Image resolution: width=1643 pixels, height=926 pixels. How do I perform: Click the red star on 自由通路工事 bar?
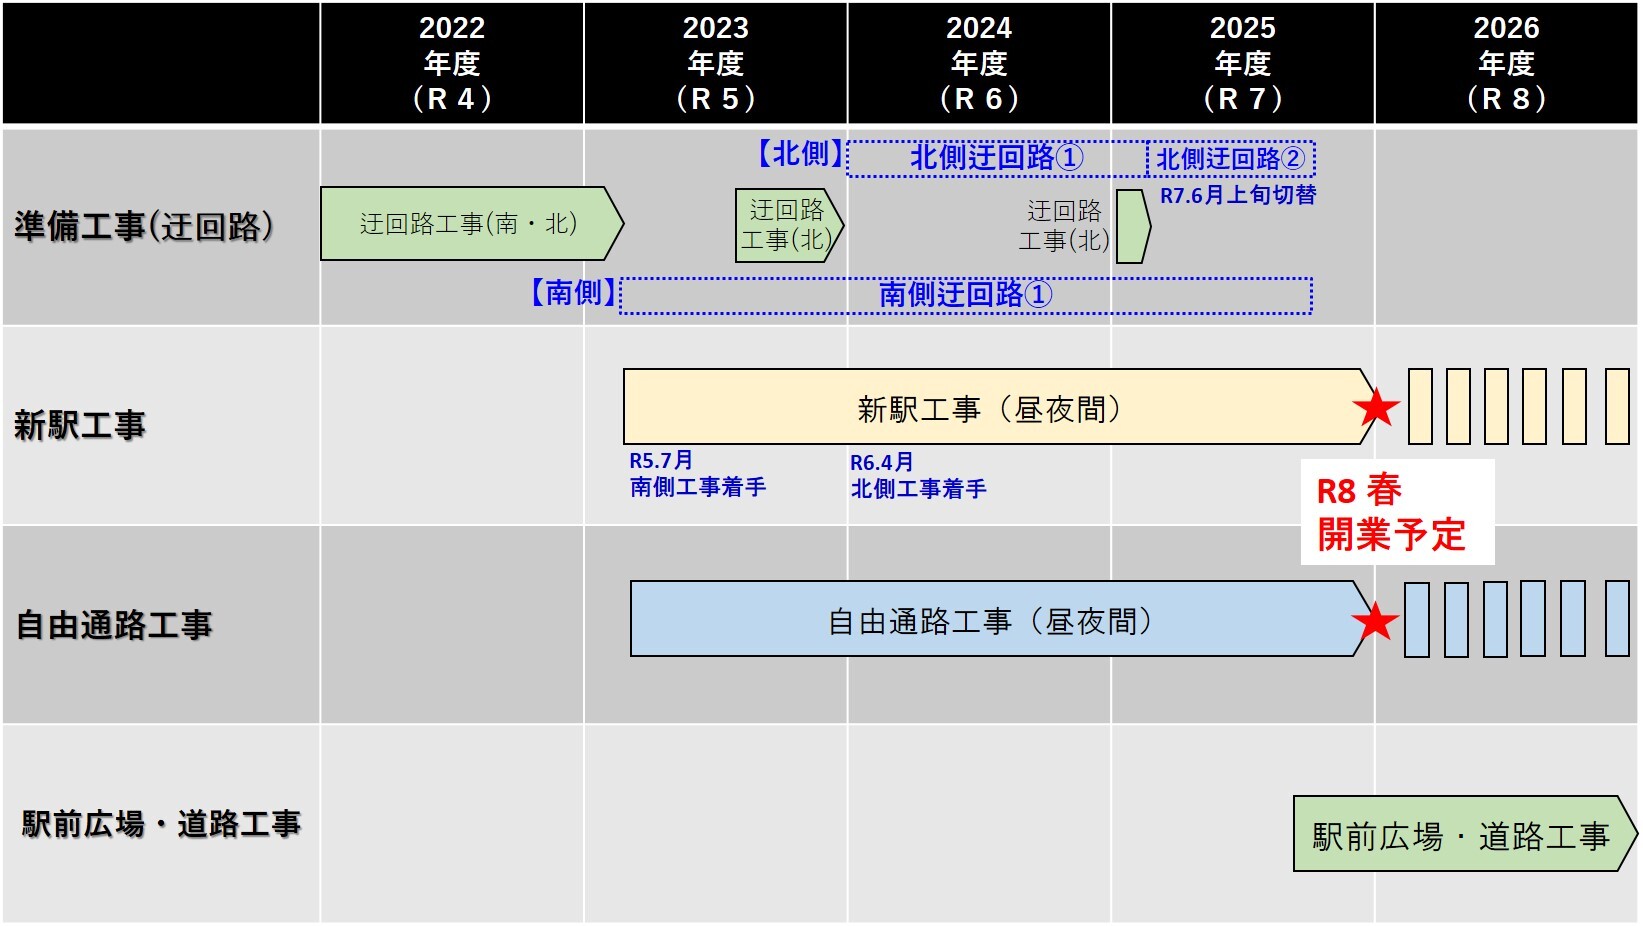[x=1375, y=621]
